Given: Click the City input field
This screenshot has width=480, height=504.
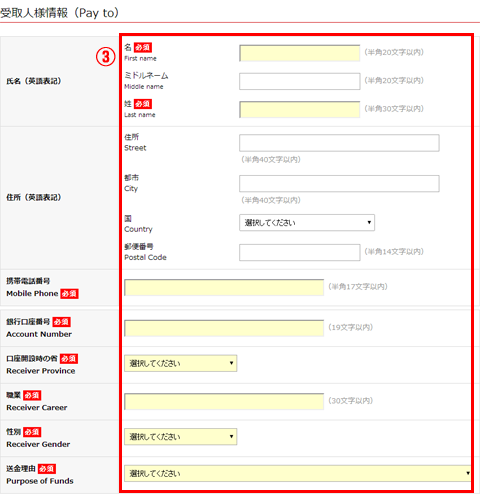Looking at the screenshot, I should pyautogui.click(x=339, y=184).
